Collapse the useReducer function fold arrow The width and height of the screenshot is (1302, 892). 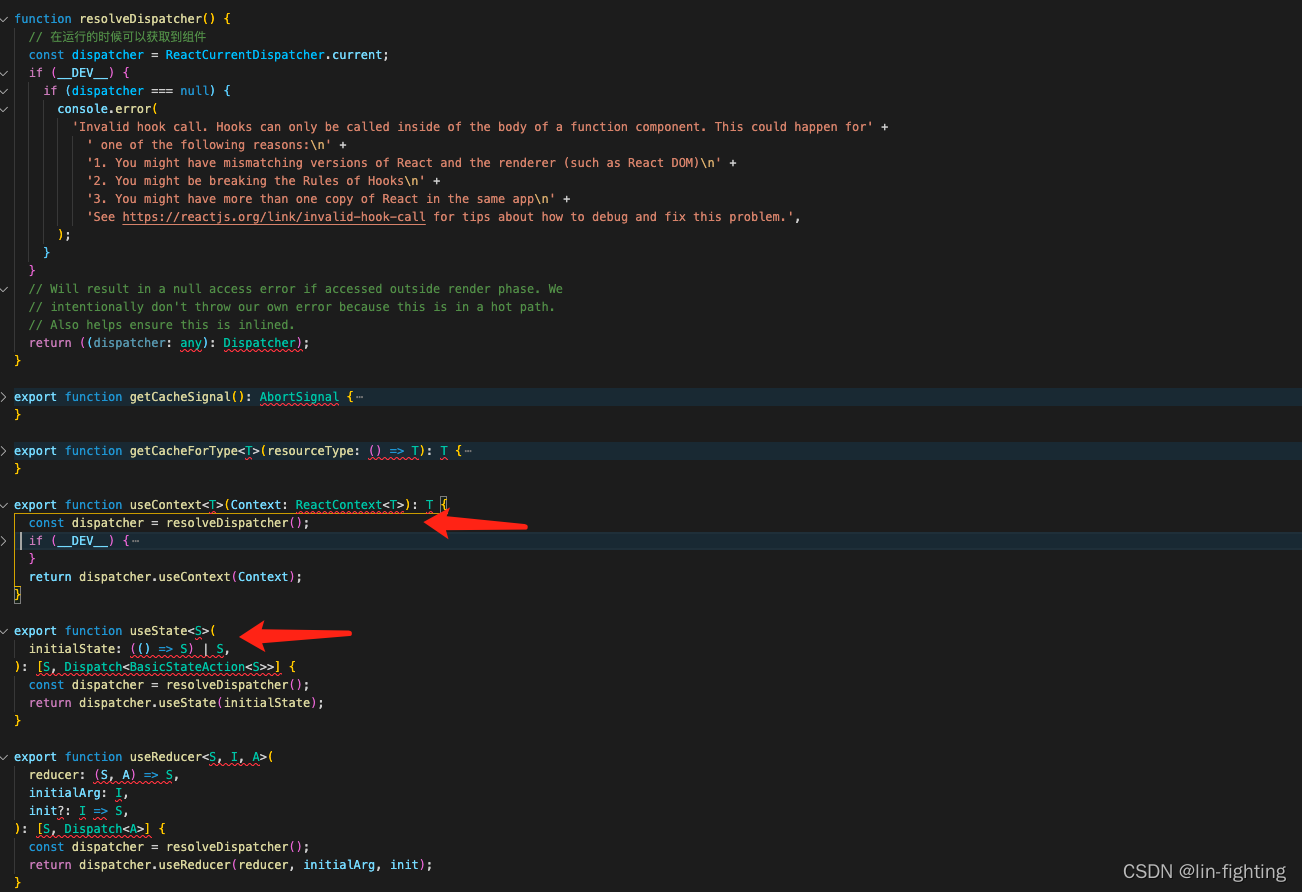tap(4, 757)
